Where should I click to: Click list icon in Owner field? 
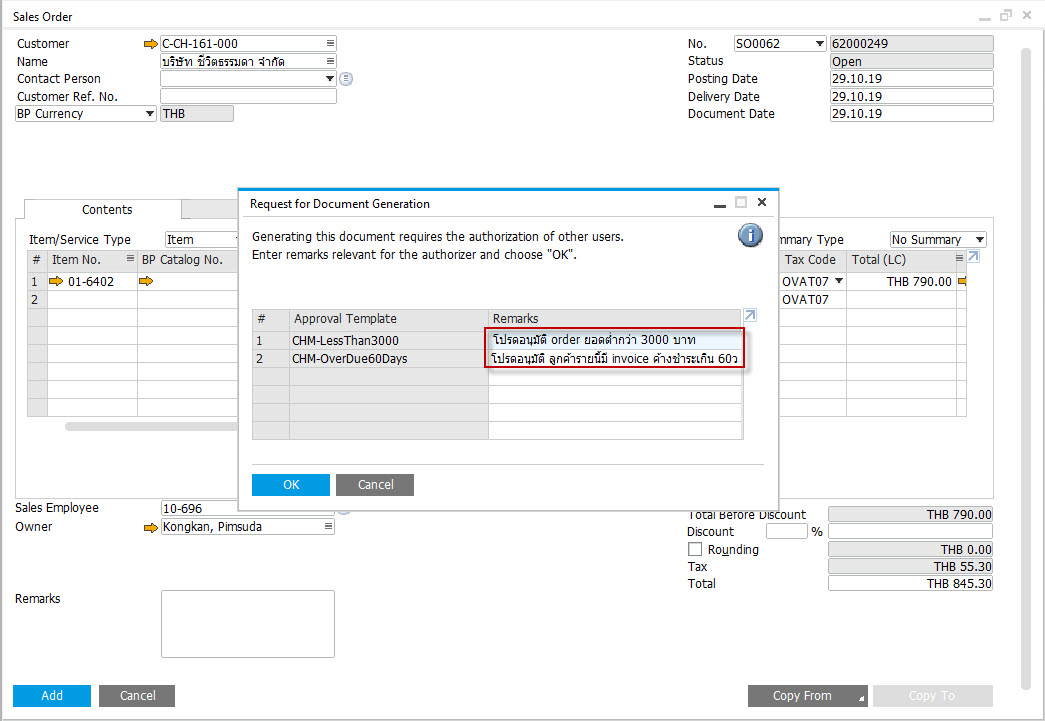click(x=329, y=526)
